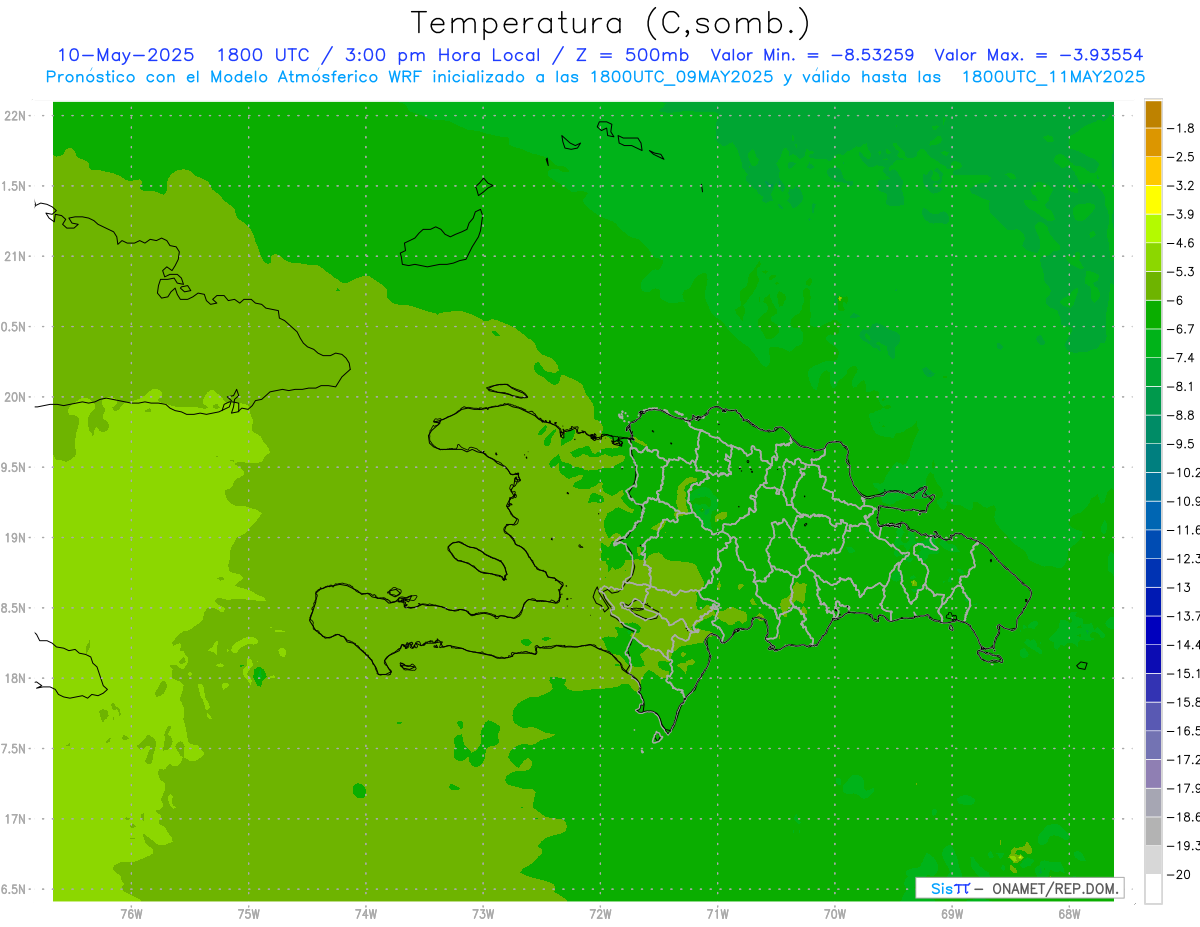The height and width of the screenshot is (927, 1200).
Task: Click the white swatch below -20
Action: point(1153,888)
